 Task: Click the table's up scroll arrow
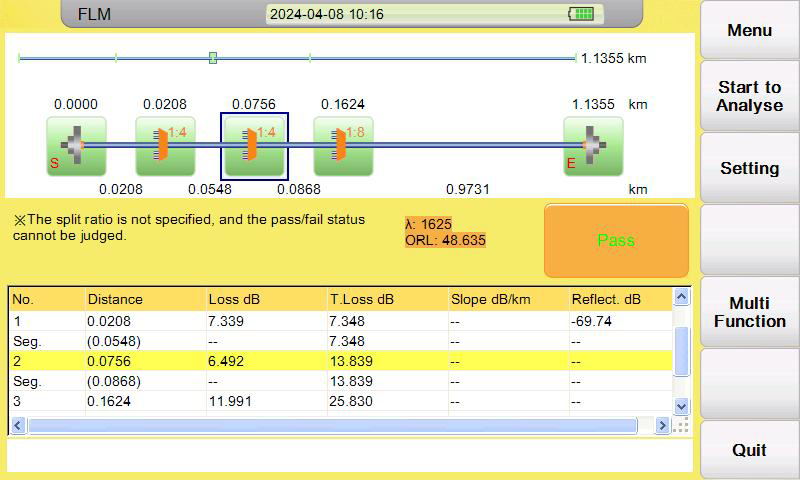[682, 296]
